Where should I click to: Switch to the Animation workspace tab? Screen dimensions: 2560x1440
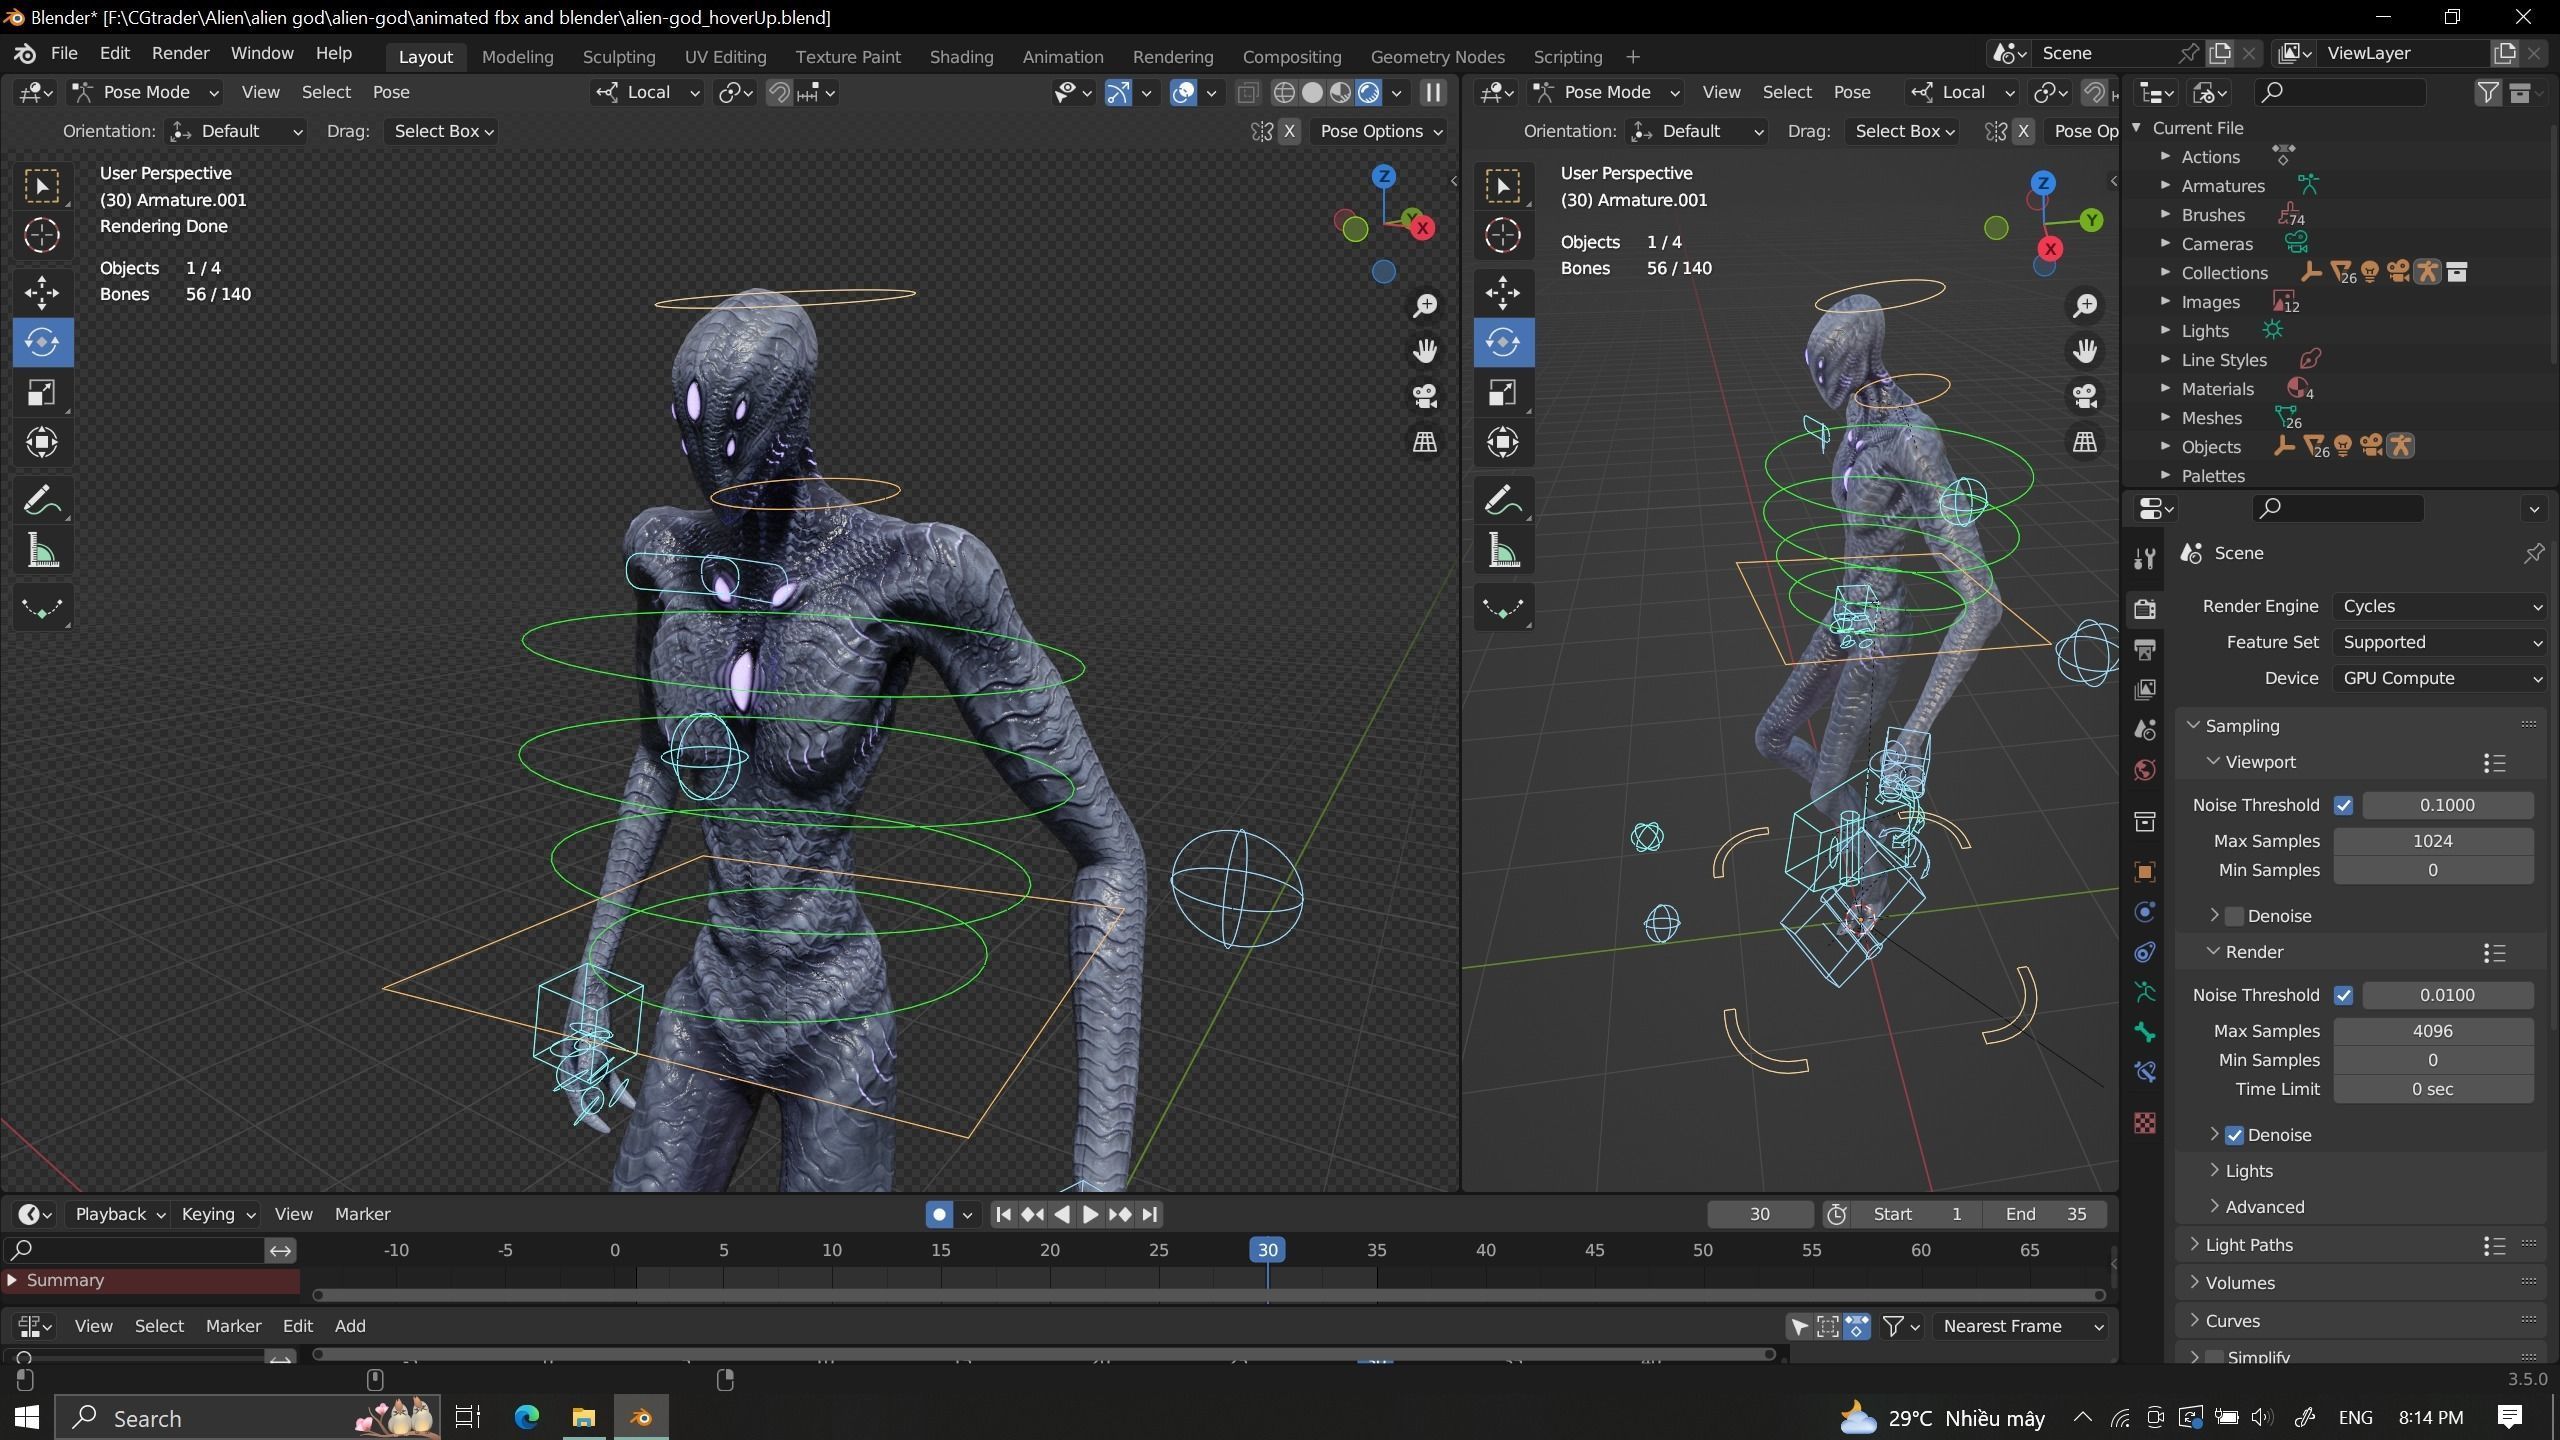[1063, 57]
